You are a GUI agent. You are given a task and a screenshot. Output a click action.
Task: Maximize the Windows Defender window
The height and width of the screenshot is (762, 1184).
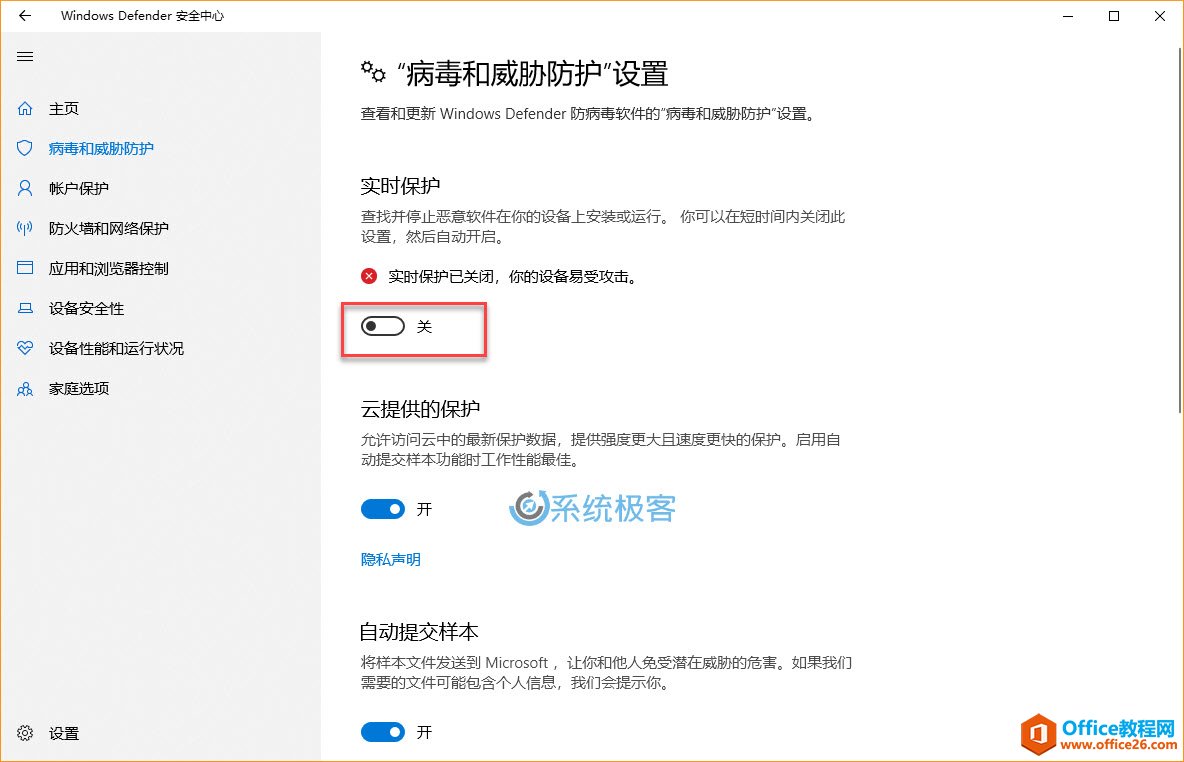point(1114,16)
